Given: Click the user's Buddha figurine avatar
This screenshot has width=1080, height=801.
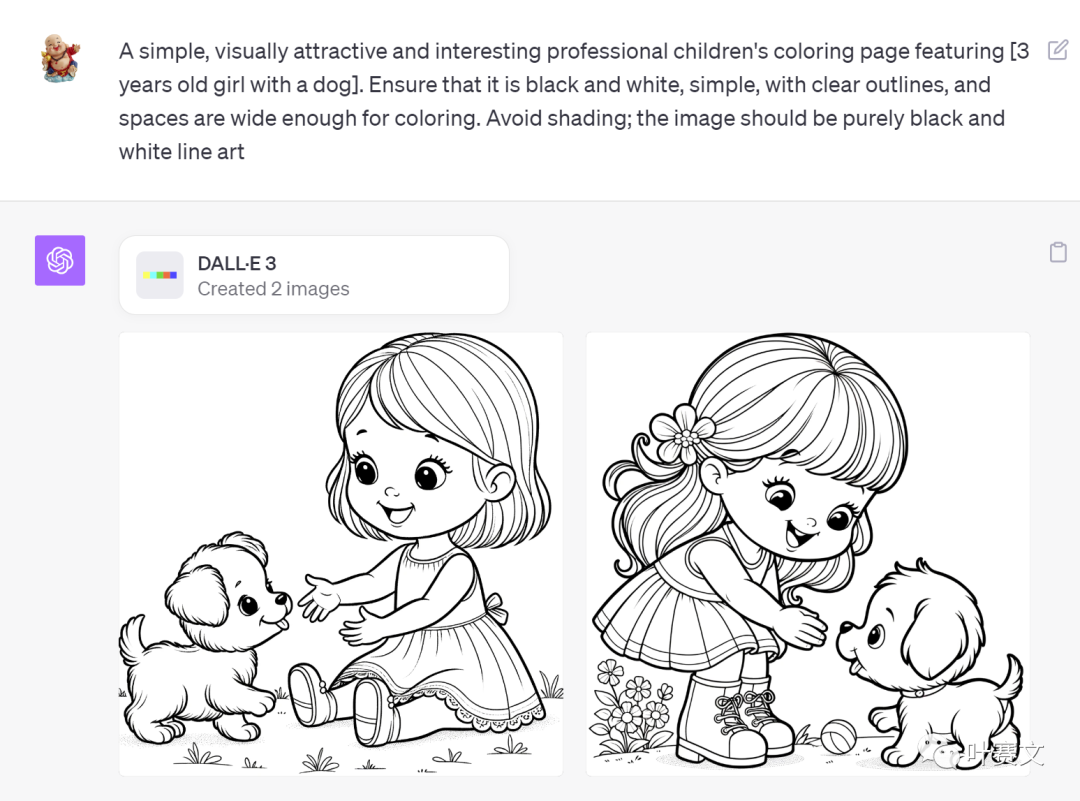Looking at the screenshot, I should coord(60,59).
